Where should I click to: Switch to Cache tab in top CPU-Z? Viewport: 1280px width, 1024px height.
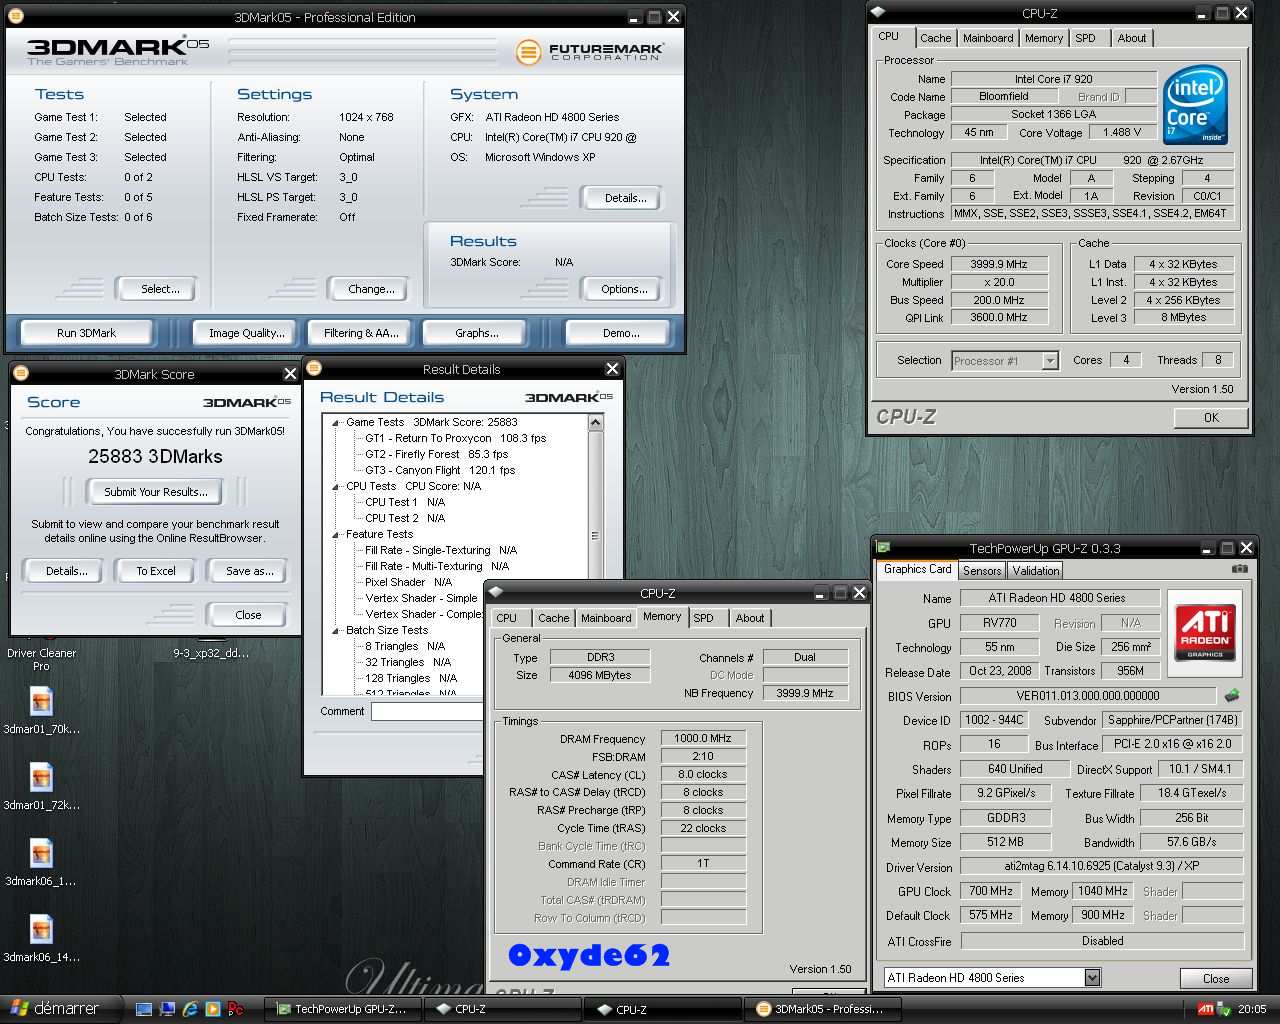(x=935, y=38)
